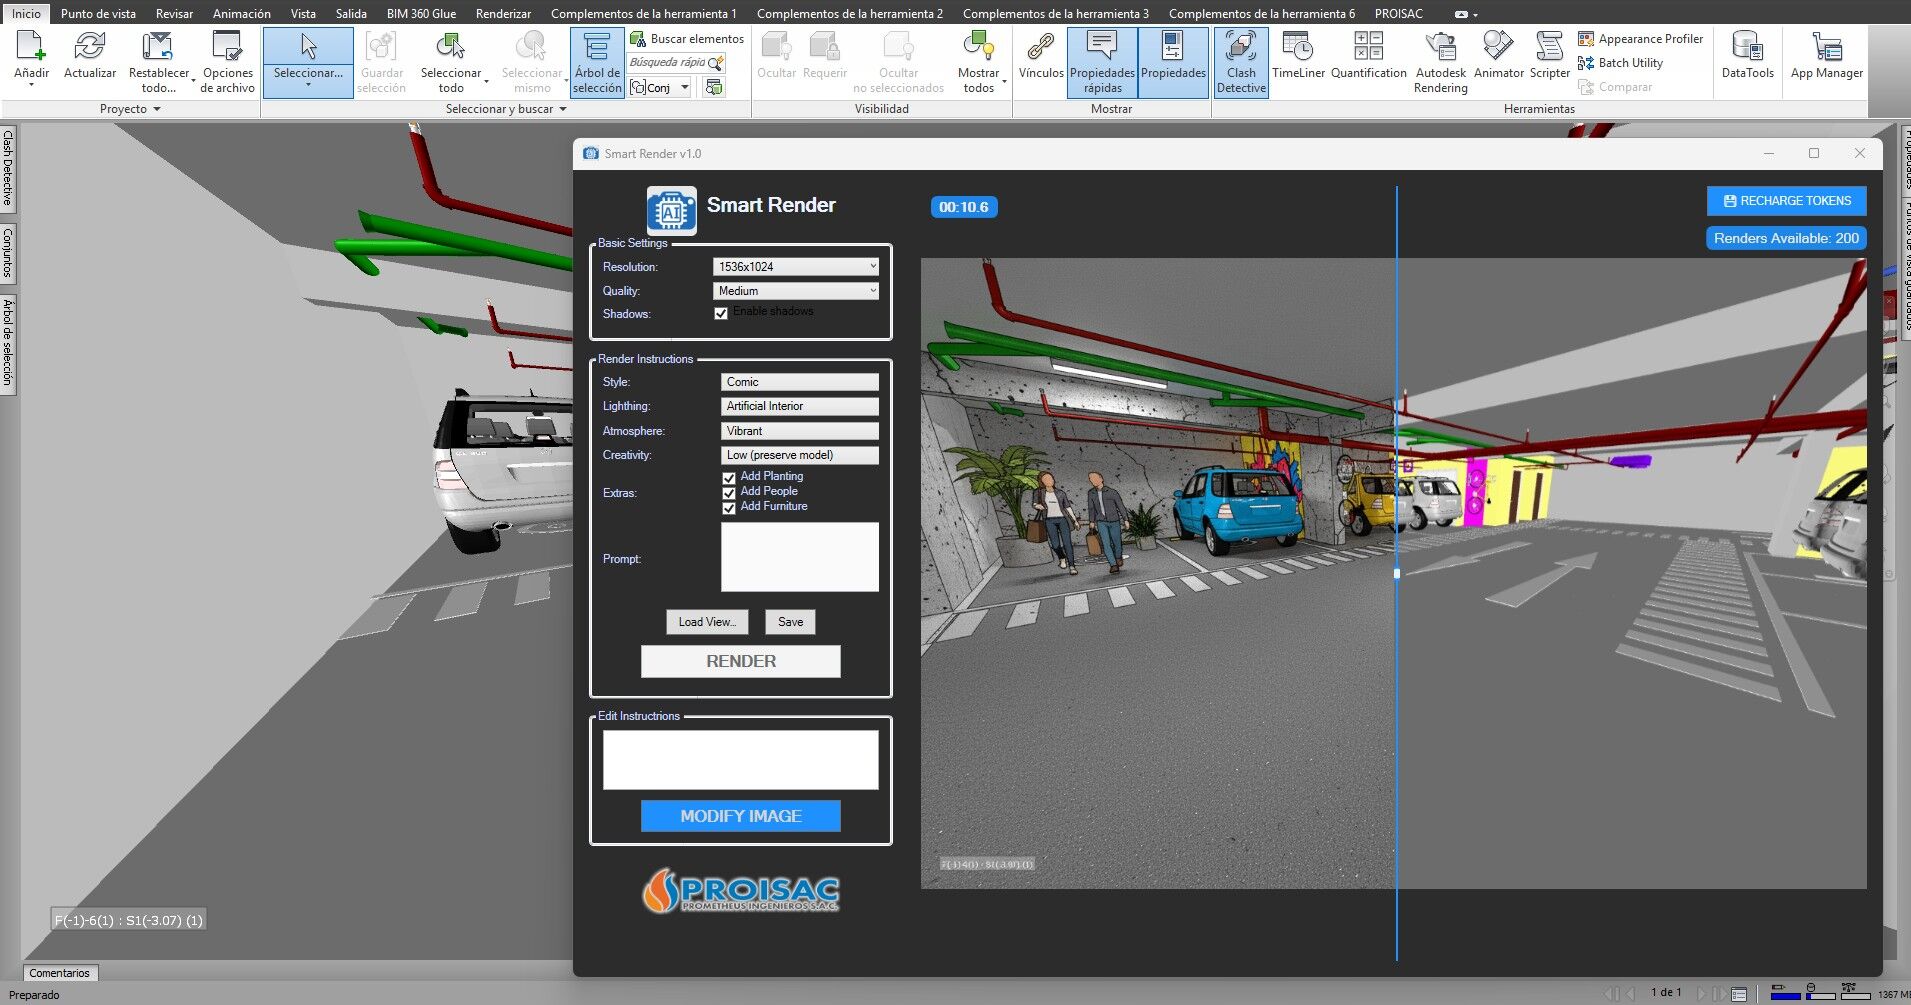Switch to the Punto de vista tab

[98, 14]
